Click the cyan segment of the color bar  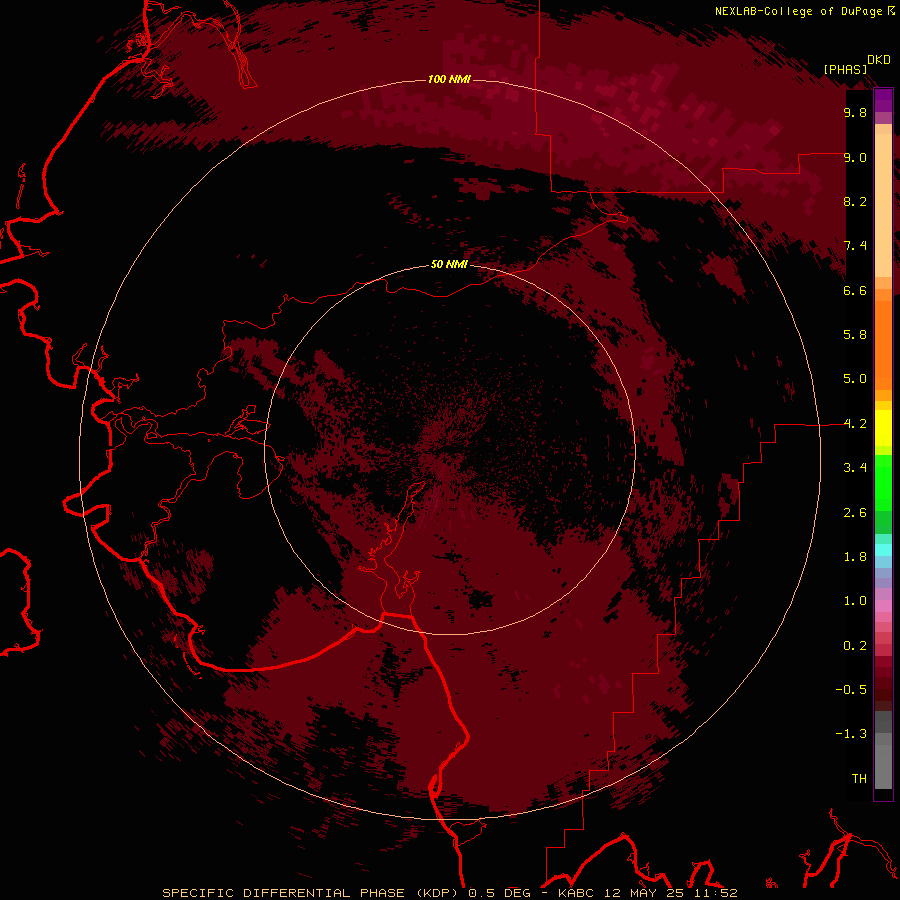(883, 550)
